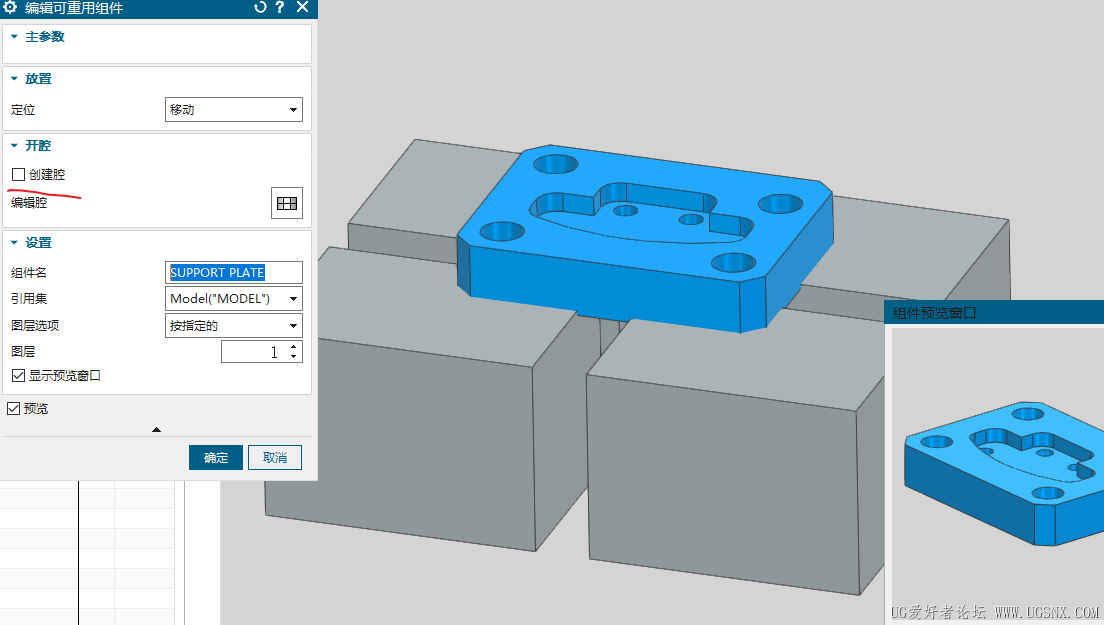The width and height of the screenshot is (1104, 625).
Task: Collapse the 主参数 section
Action: point(14,37)
